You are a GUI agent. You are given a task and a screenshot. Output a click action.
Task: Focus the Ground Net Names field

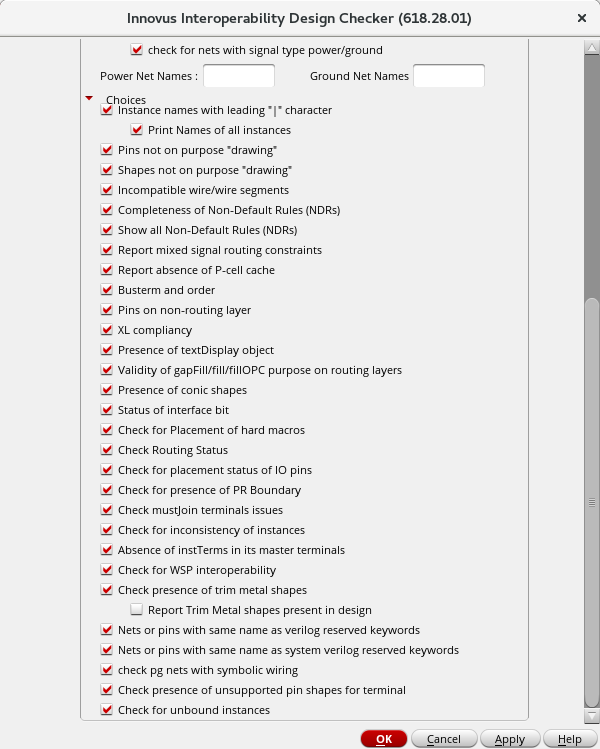coord(448,76)
